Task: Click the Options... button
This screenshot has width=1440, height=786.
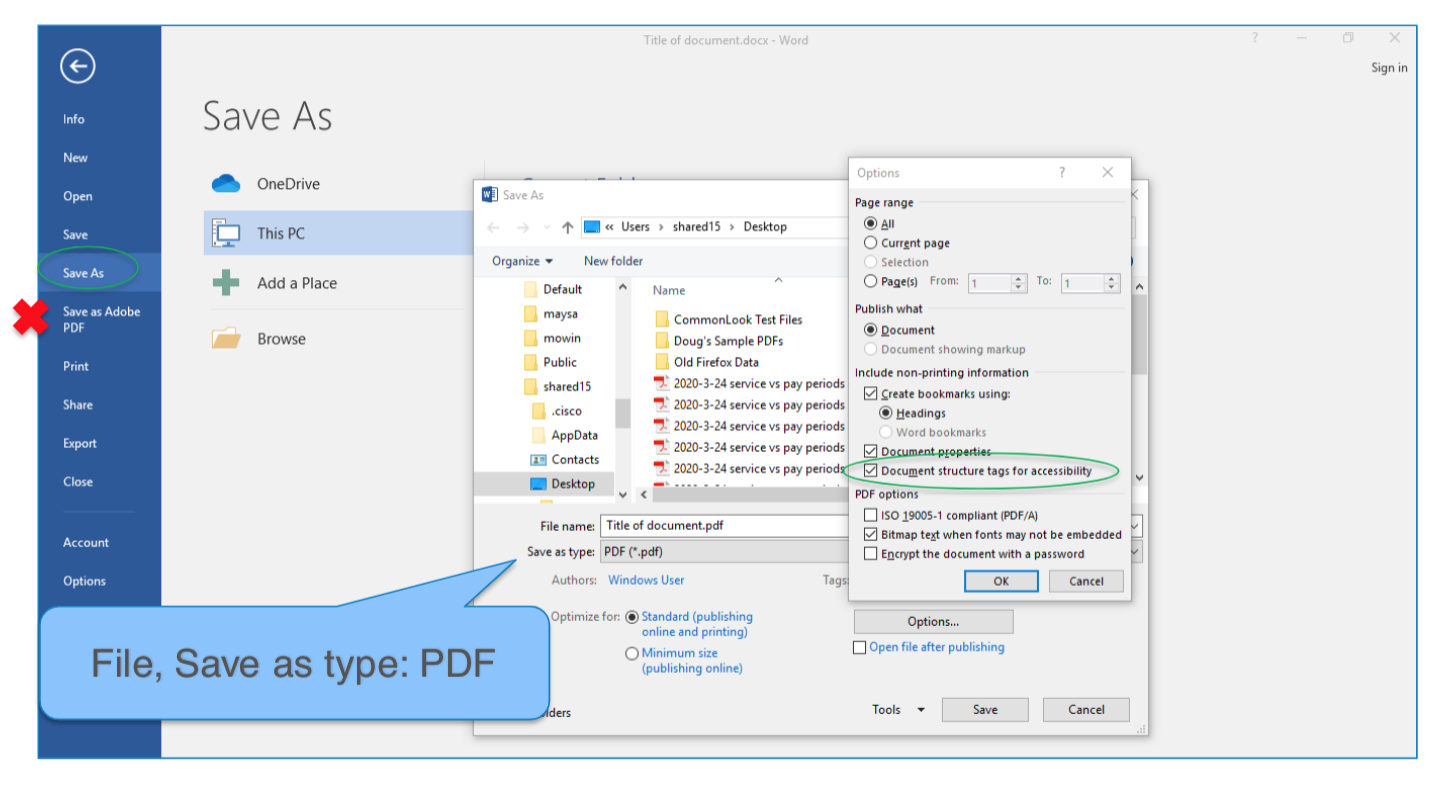Action: (x=933, y=622)
